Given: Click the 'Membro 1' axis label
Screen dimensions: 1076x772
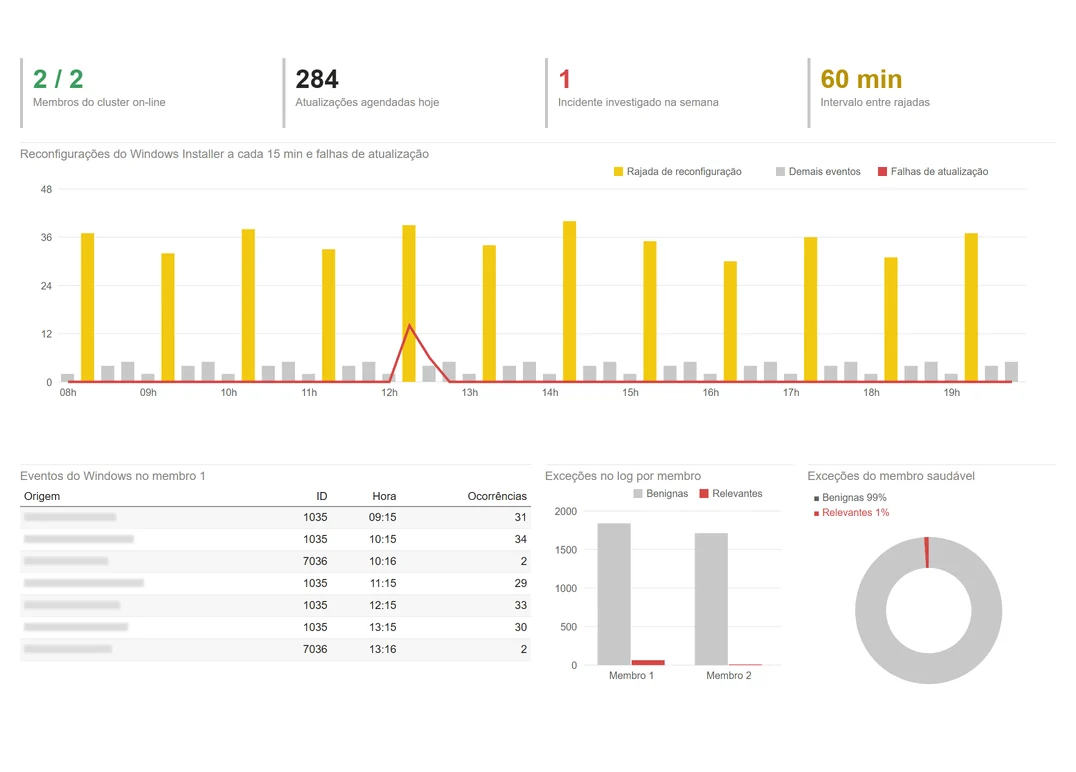Looking at the screenshot, I should [631, 676].
